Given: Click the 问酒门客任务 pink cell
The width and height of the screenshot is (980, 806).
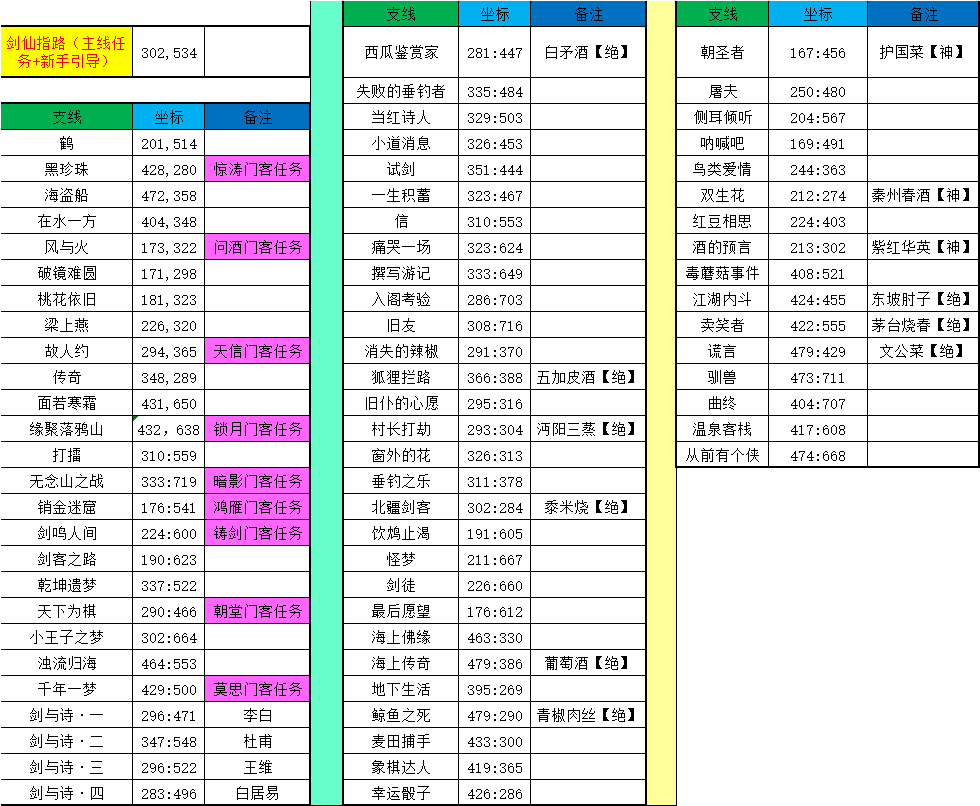Looking at the screenshot, I should click(x=258, y=247).
